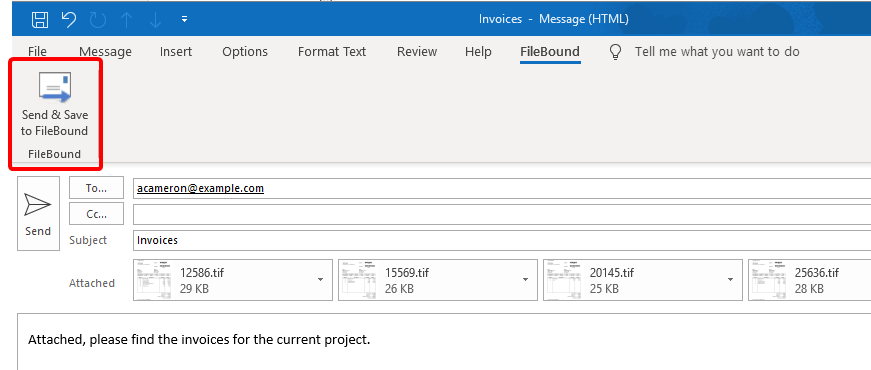Switch to the Insert ribbon tab
This screenshot has height=370, width=871.
[176, 52]
